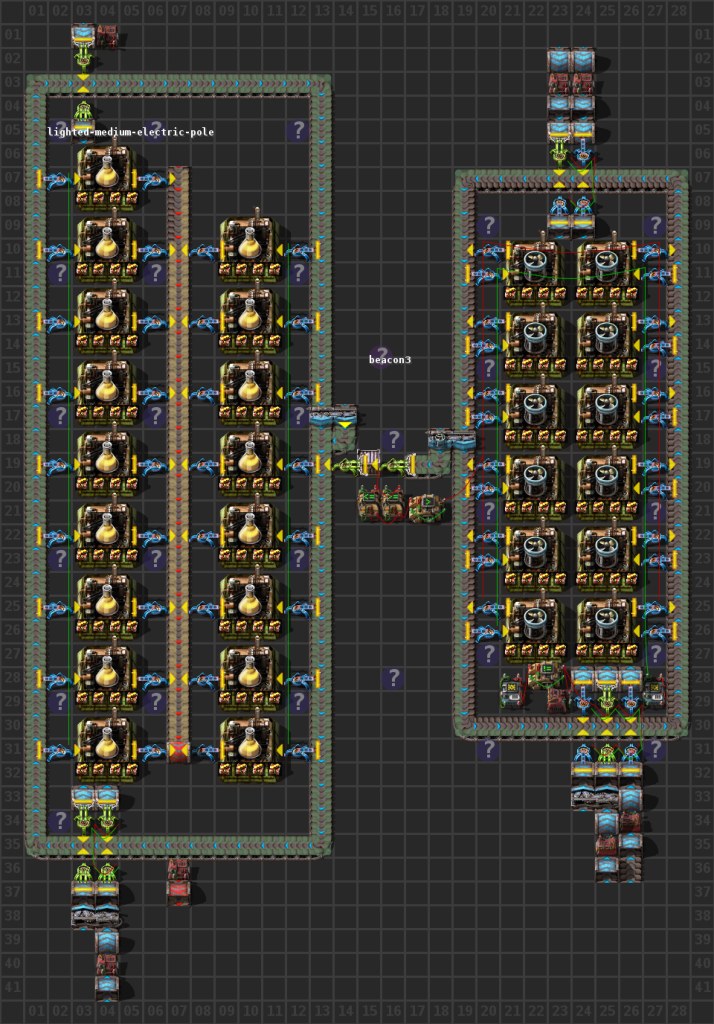Select the flask assembler in column 10, row 31
This screenshot has height=1024, width=714.
[250, 750]
